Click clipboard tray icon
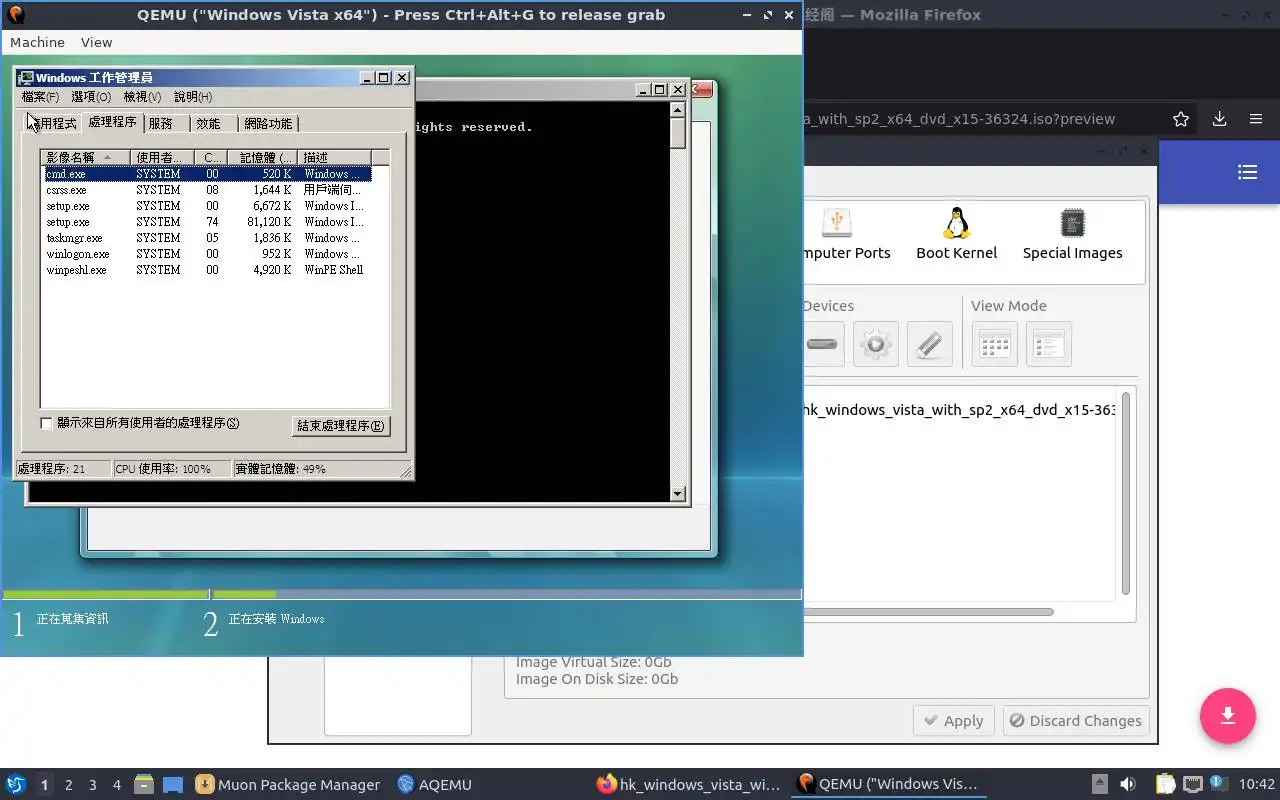 (1165, 785)
